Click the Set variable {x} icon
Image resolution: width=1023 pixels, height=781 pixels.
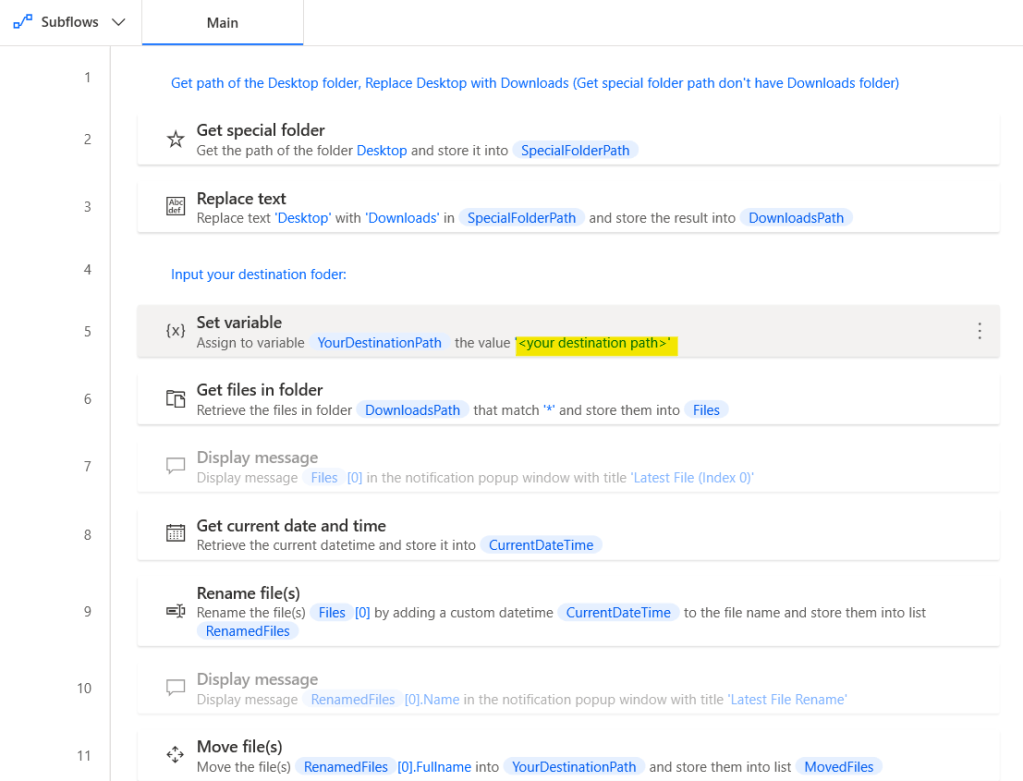point(175,331)
